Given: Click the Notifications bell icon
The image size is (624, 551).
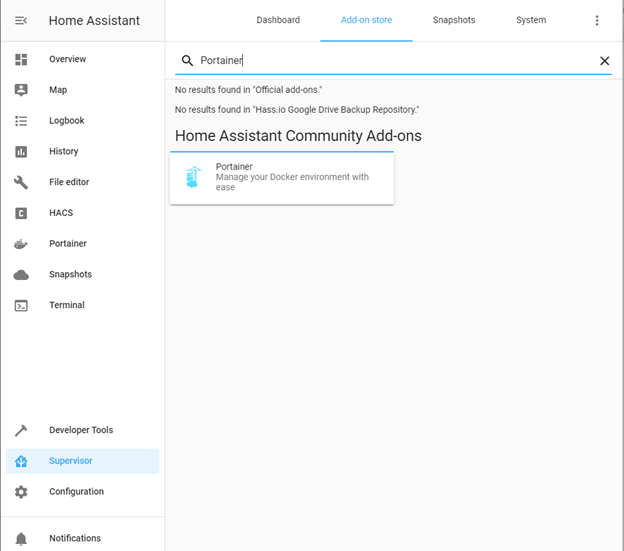Looking at the screenshot, I should [x=21, y=539].
